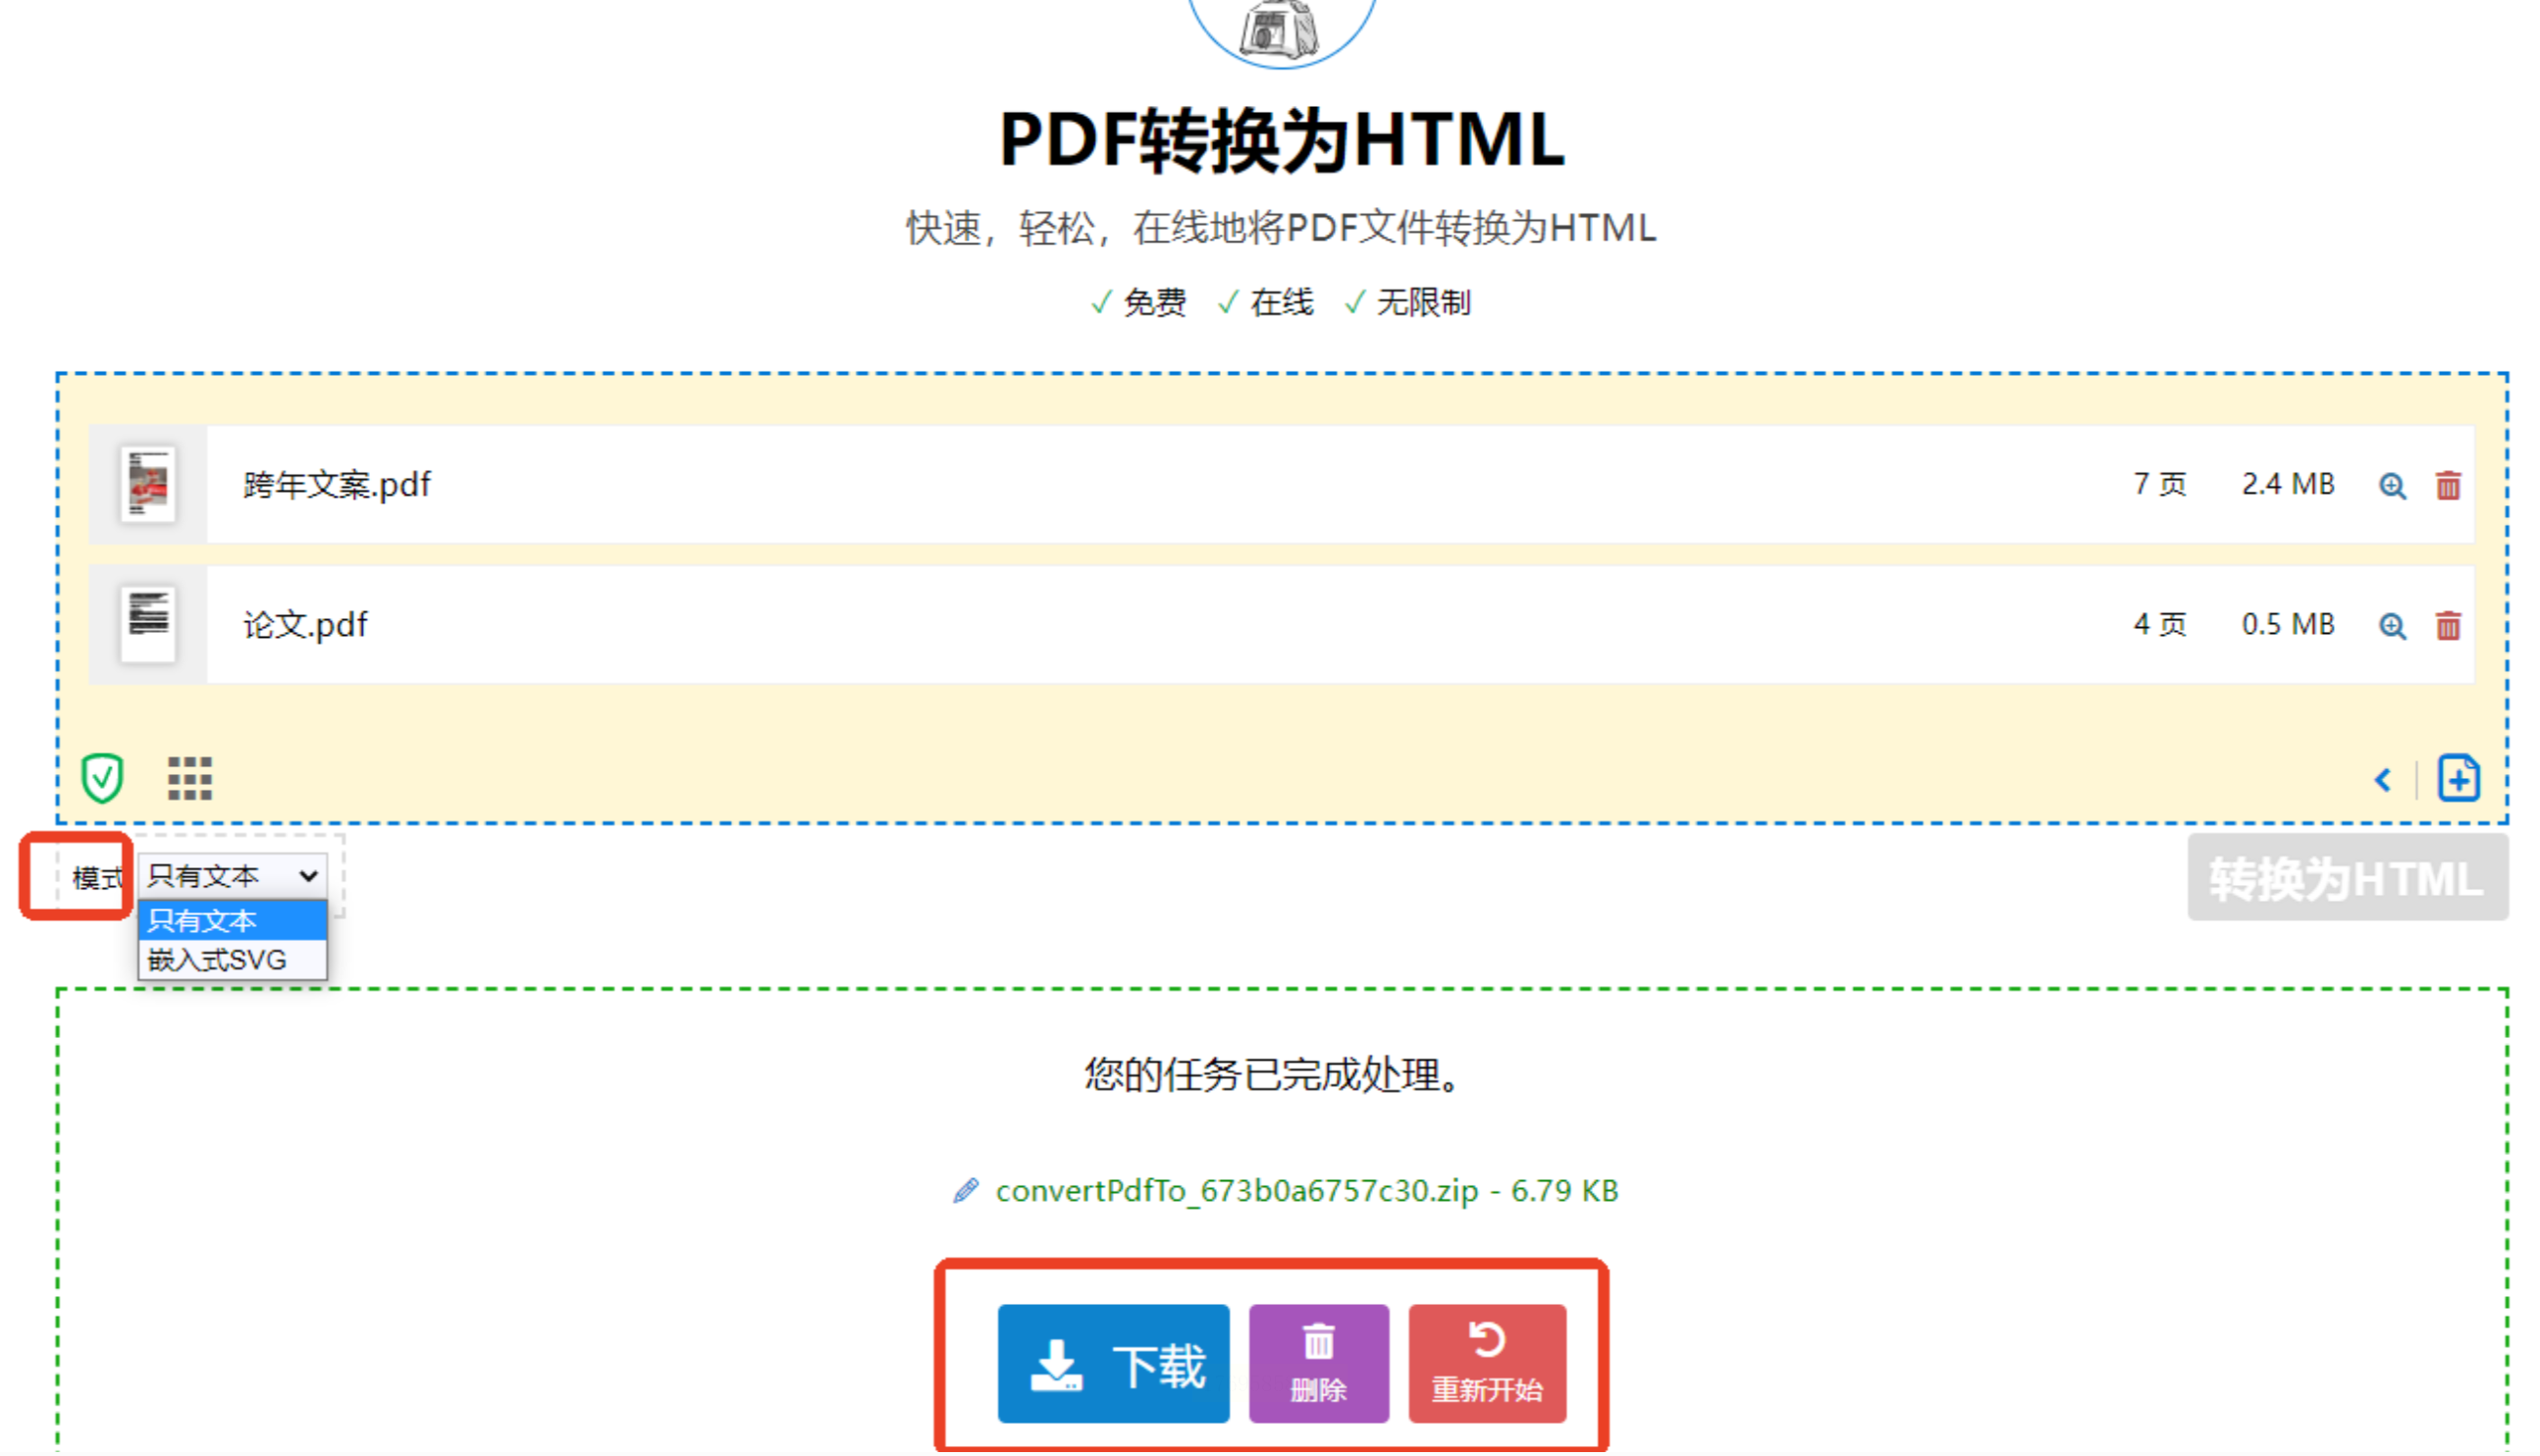The height and width of the screenshot is (1456, 2540).
Task: Click the red 重新开始 restart button
Action: click(1487, 1364)
